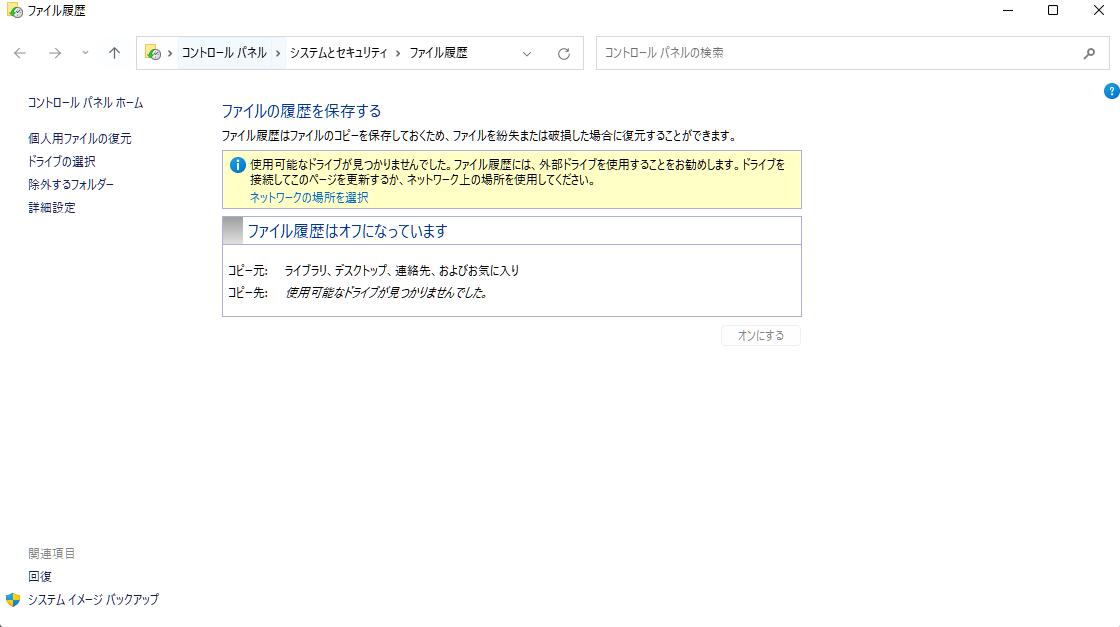Open help via the blue question mark icon
1120x627 pixels.
(1111, 90)
